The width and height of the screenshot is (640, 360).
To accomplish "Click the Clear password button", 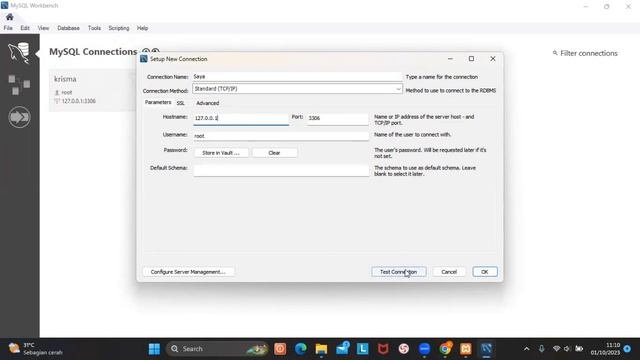I will coord(274,153).
